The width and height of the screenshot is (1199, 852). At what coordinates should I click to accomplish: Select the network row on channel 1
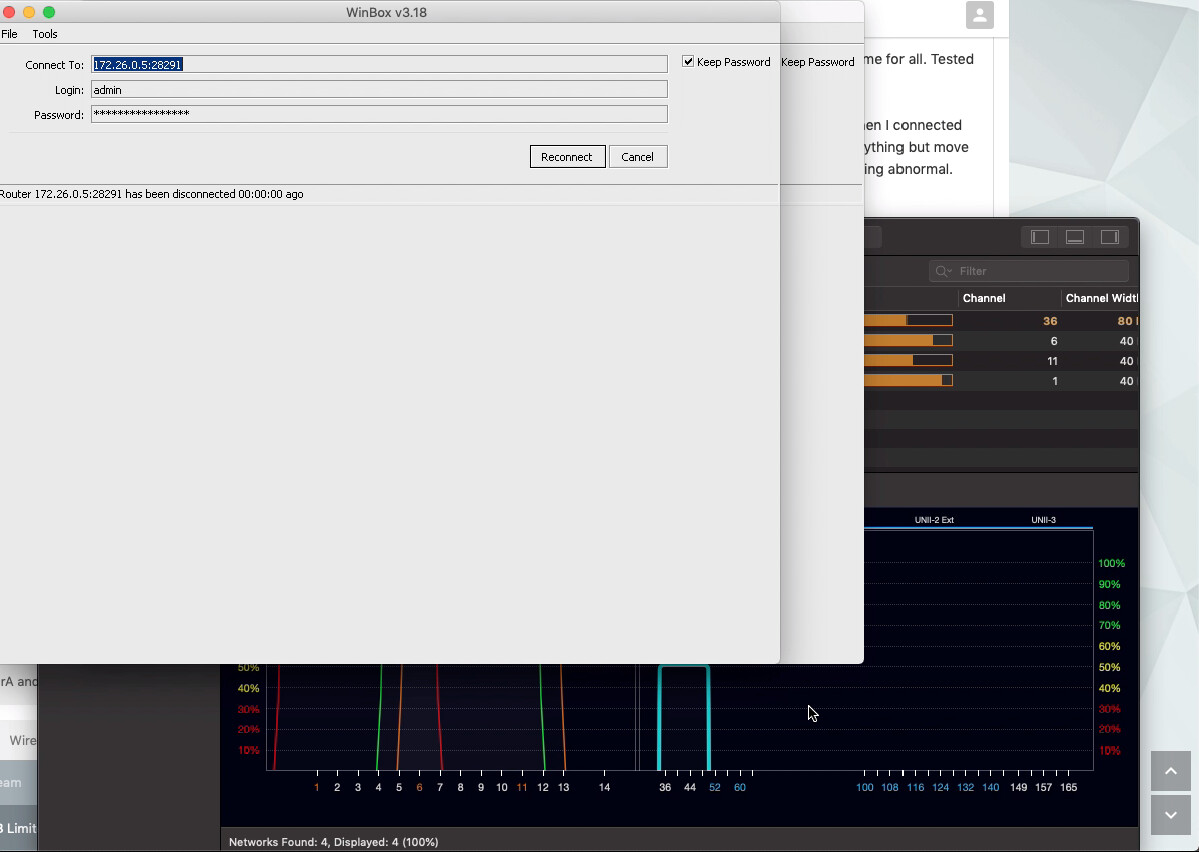pyautogui.click(x=1002, y=380)
